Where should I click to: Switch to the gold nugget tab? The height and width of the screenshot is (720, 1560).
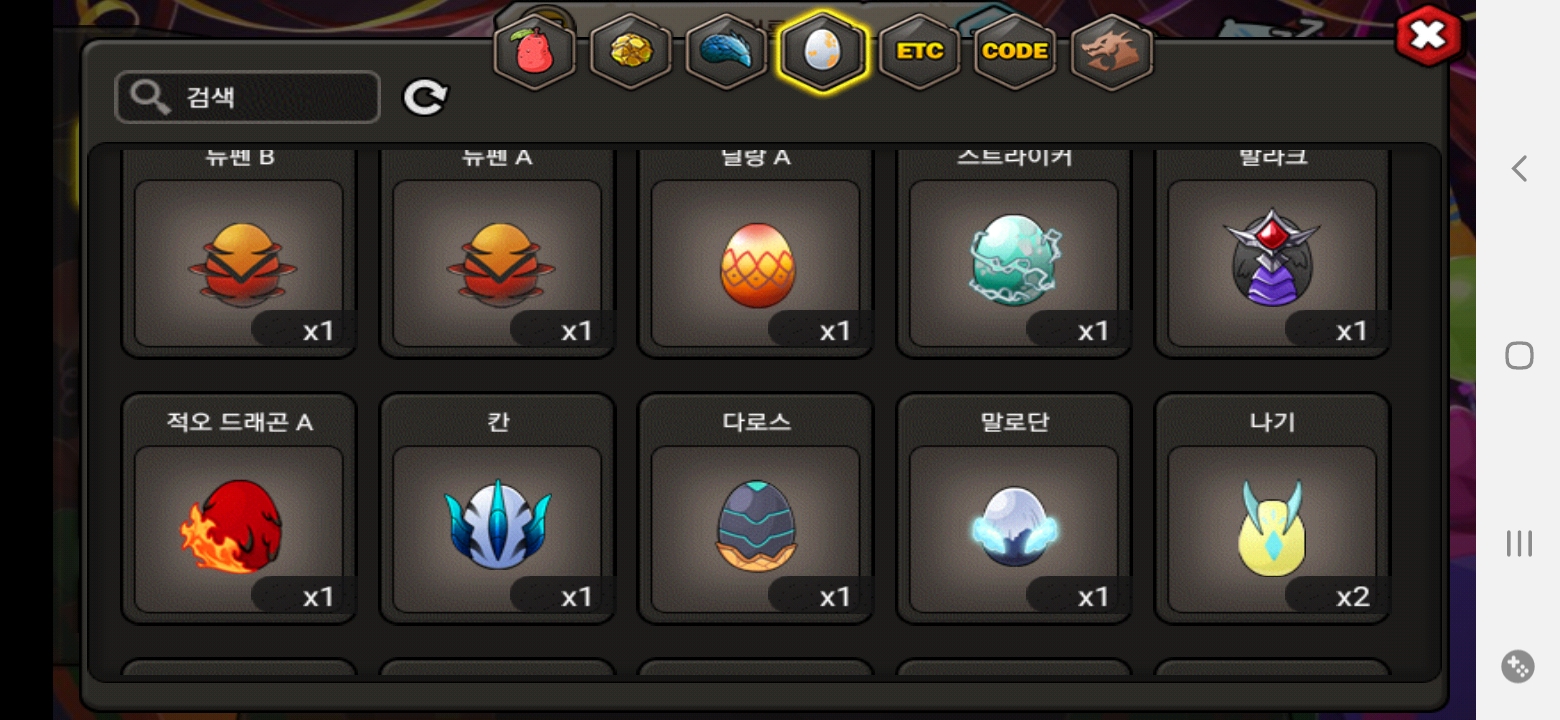tap(631, 52)
